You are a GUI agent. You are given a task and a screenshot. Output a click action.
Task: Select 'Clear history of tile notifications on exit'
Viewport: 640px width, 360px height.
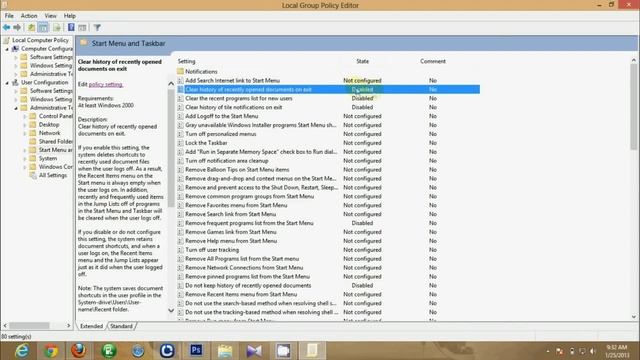(x=233, y=107)
